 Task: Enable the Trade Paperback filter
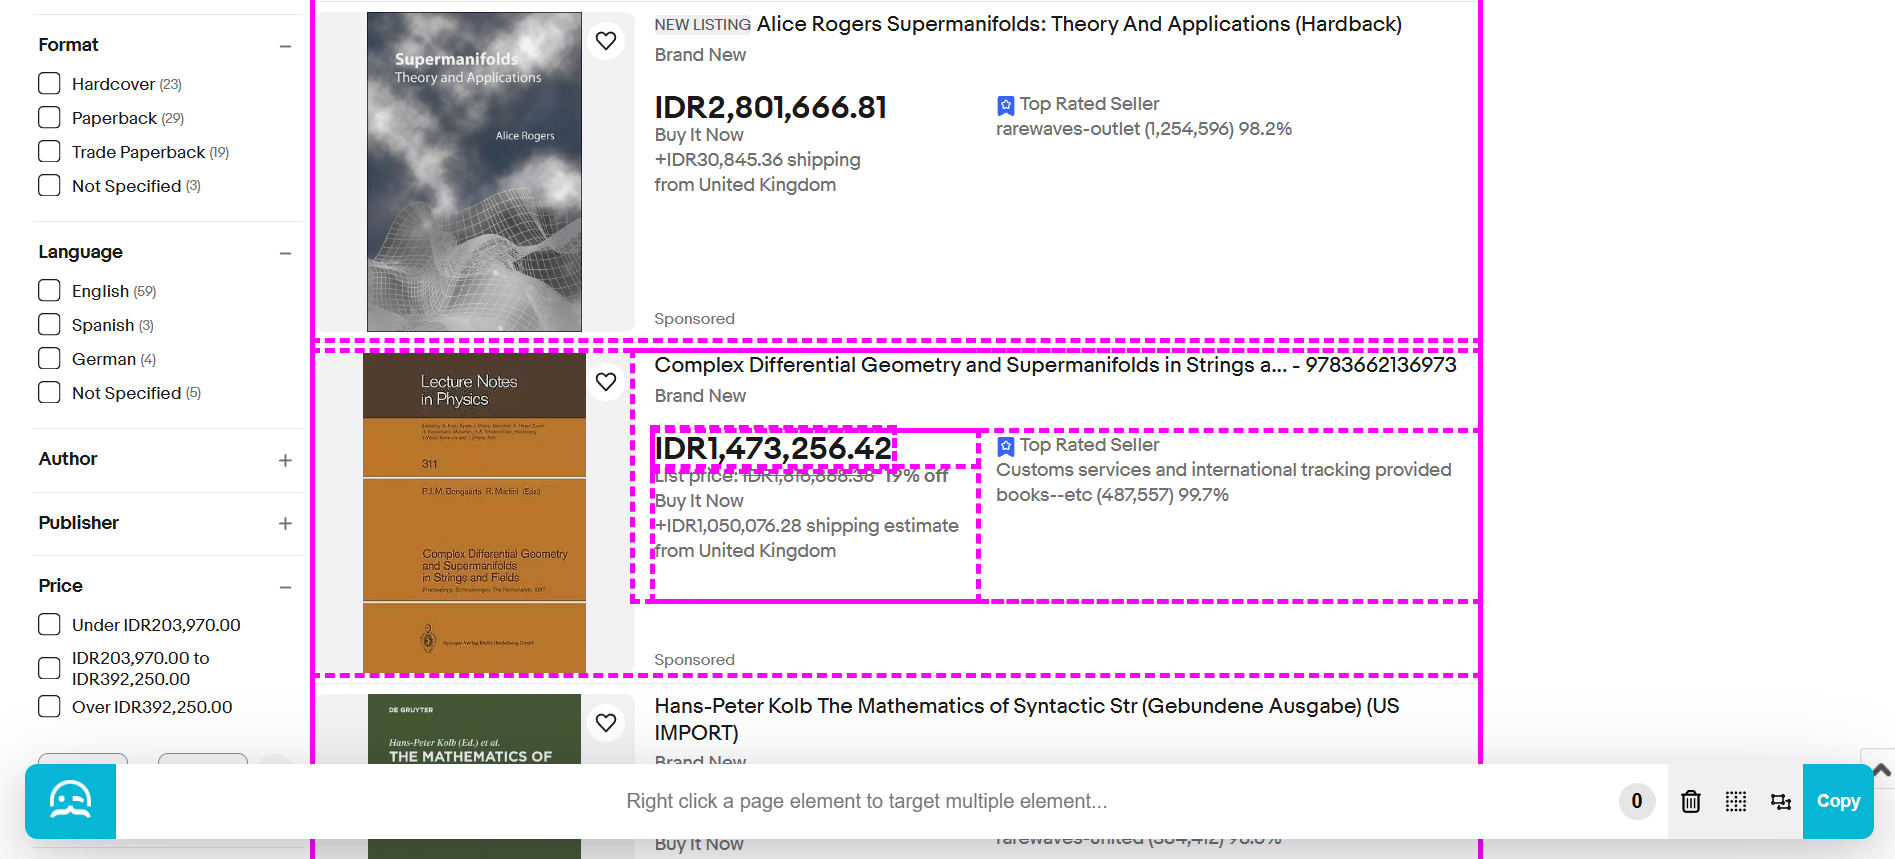[49, 152]
